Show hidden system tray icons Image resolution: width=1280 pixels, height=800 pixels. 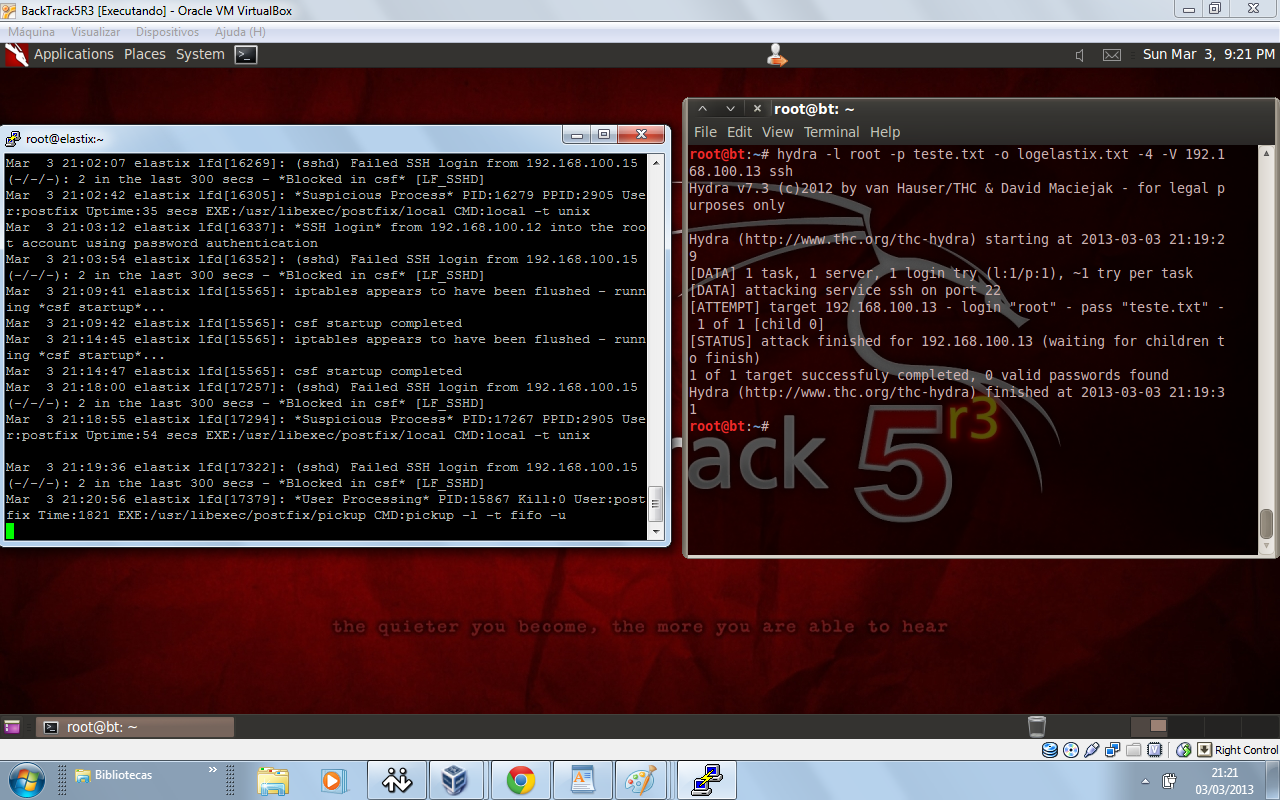(x=1145, y=780)
